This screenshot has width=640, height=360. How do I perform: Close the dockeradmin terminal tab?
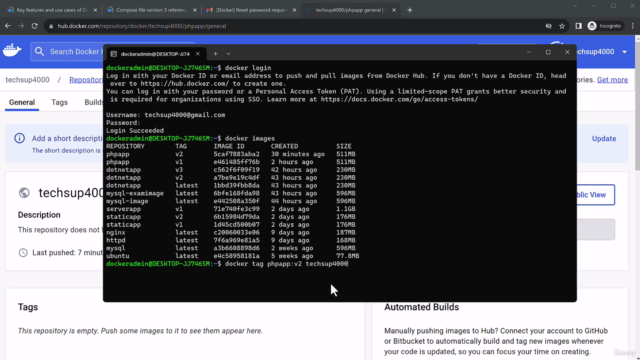198,54
